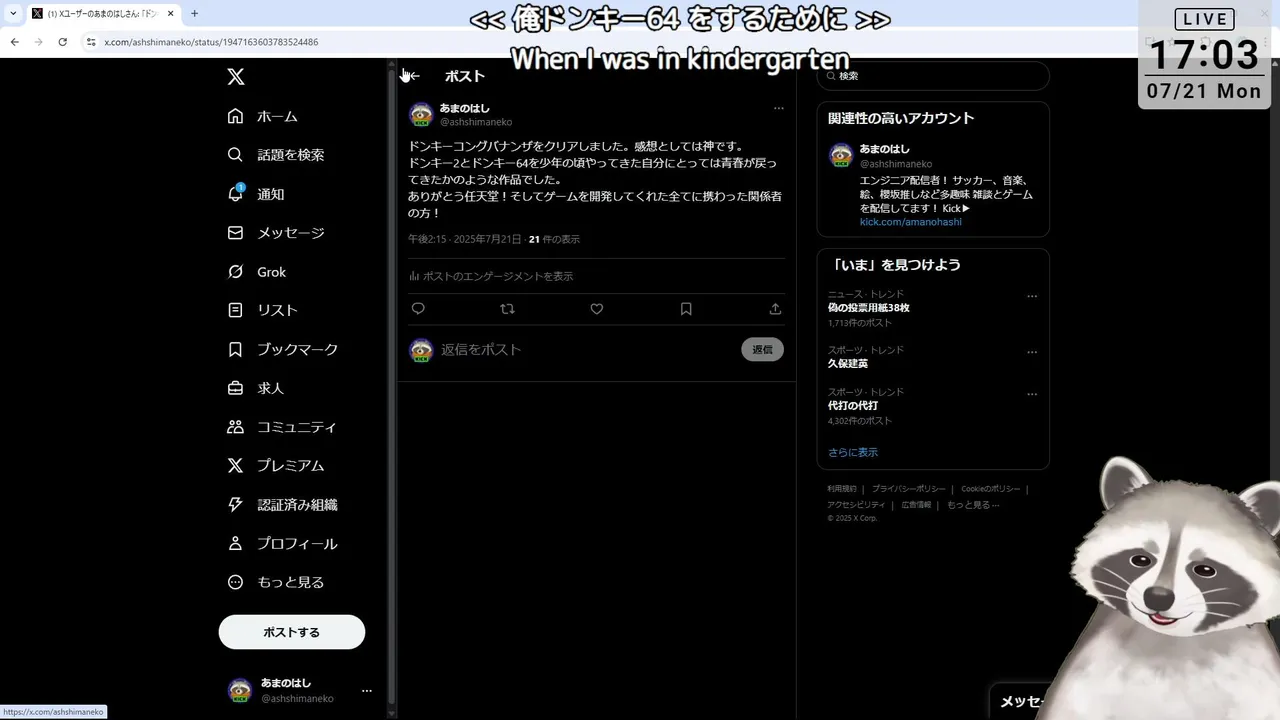1280x720 pixels.
Task: Click the post author avatar
Action: click(421, 114)
